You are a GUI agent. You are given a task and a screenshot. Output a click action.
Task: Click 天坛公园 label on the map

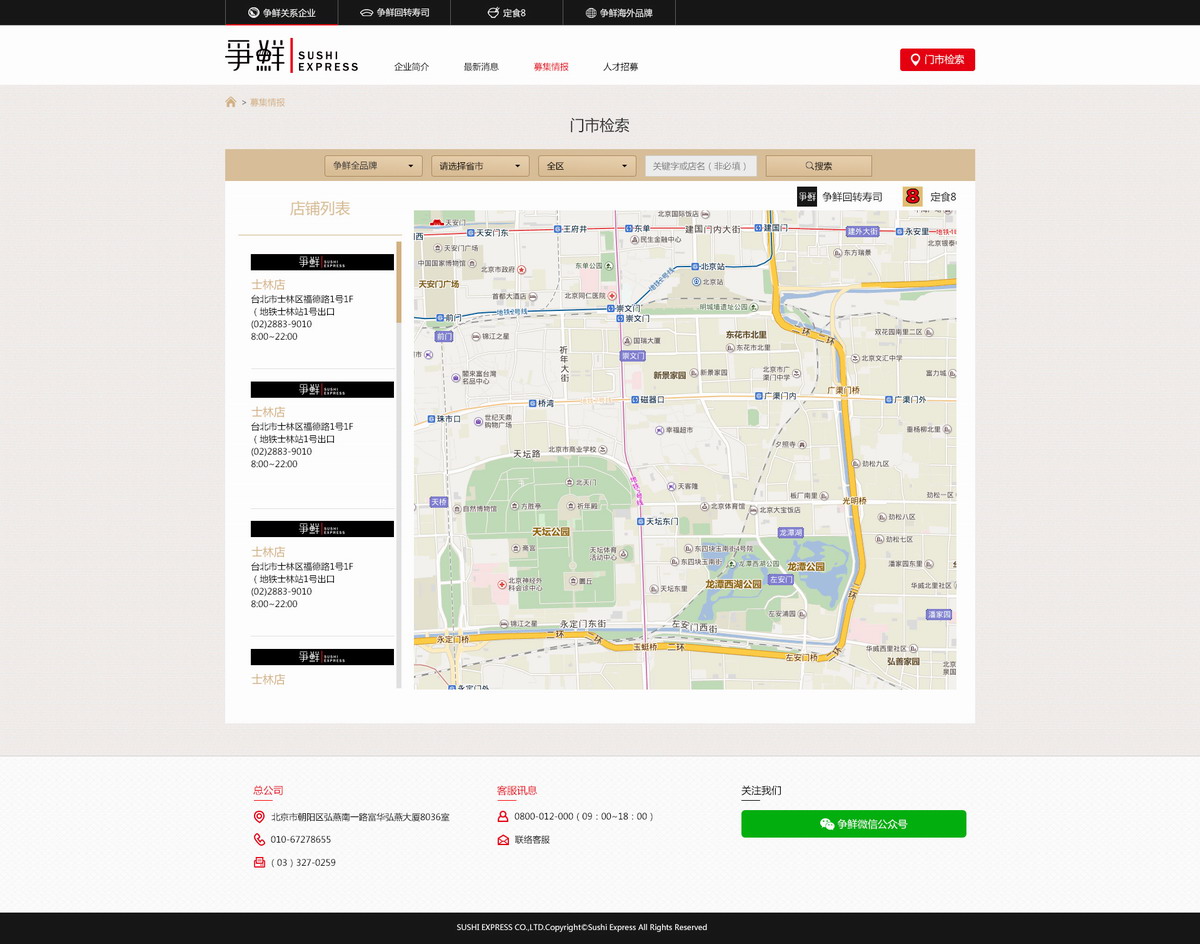click(x=550, y=532)
